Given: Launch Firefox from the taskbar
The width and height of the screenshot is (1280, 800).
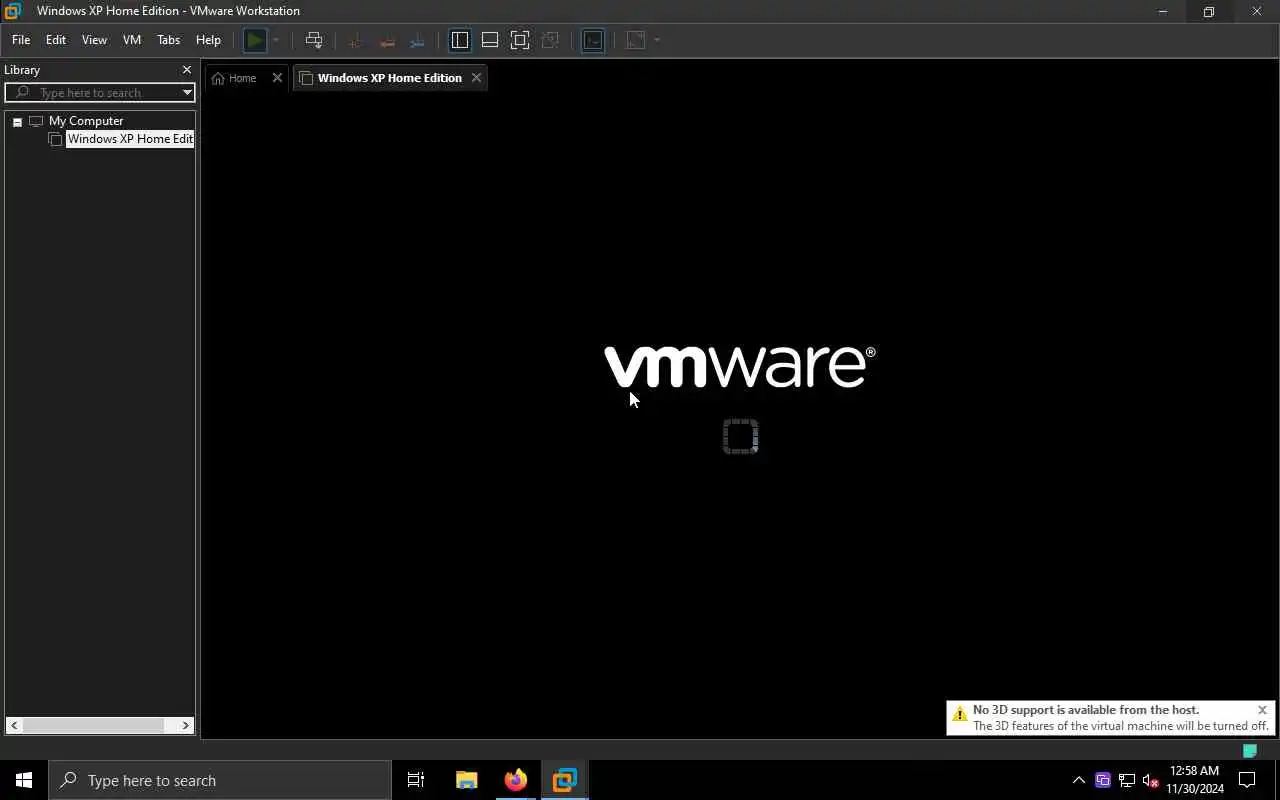Looking at the screenshot, I should (516, 780).
